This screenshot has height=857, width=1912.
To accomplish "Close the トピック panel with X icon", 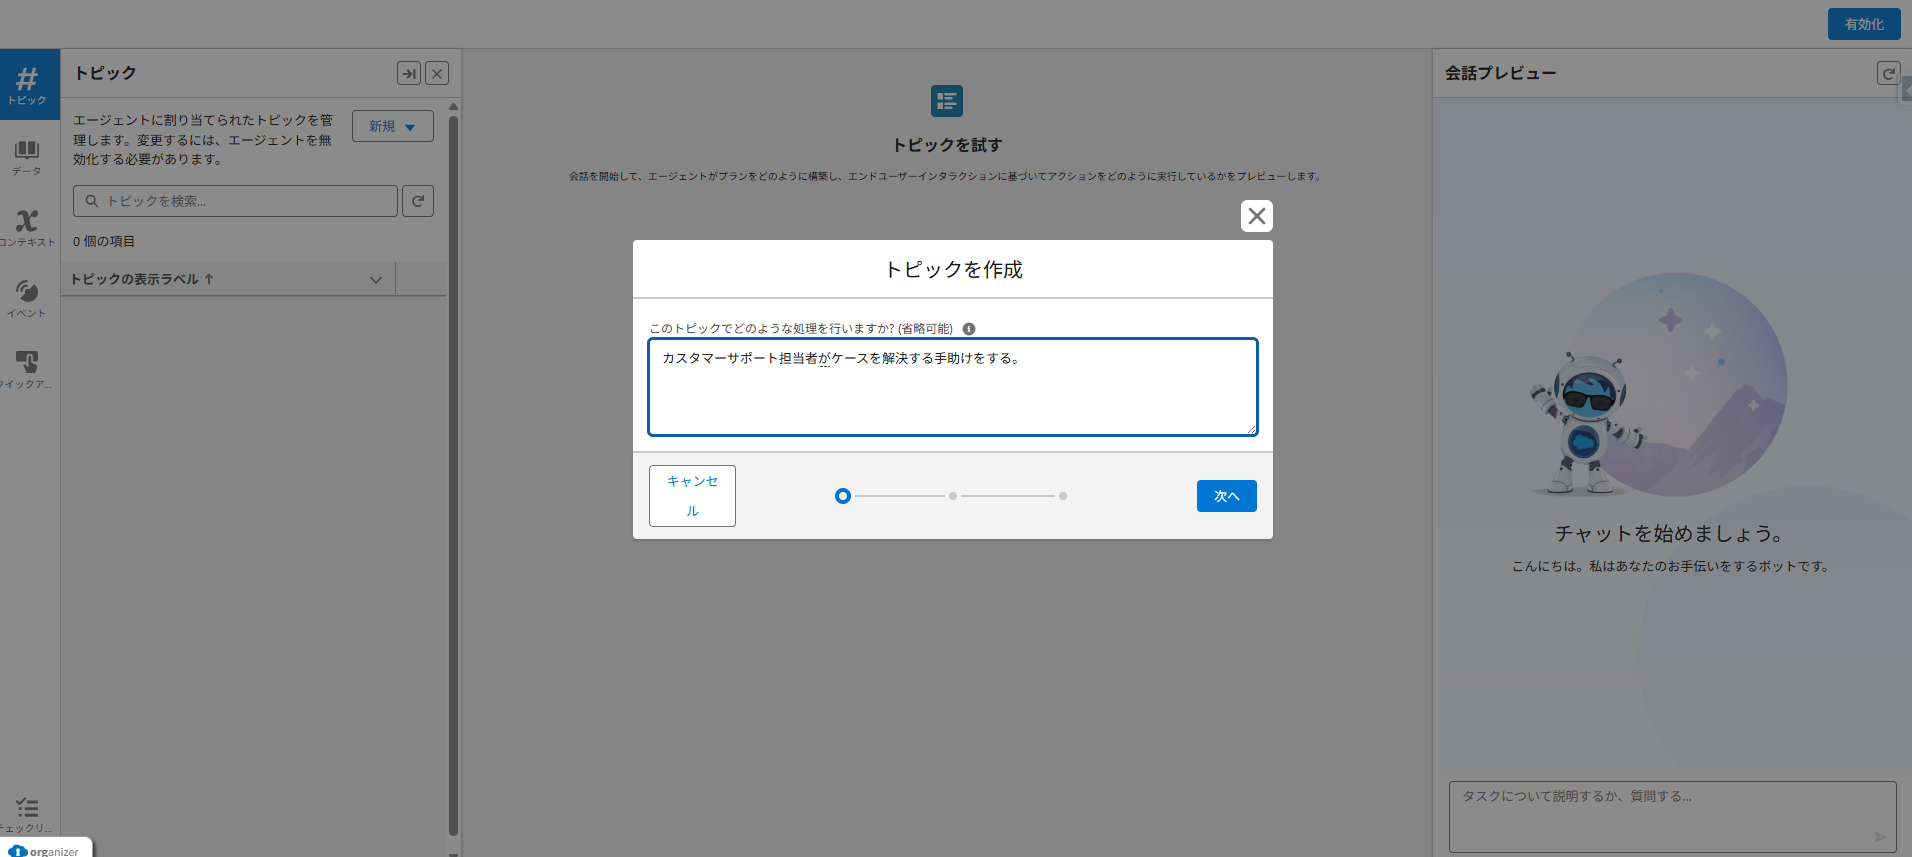I will tap(437, 73).
